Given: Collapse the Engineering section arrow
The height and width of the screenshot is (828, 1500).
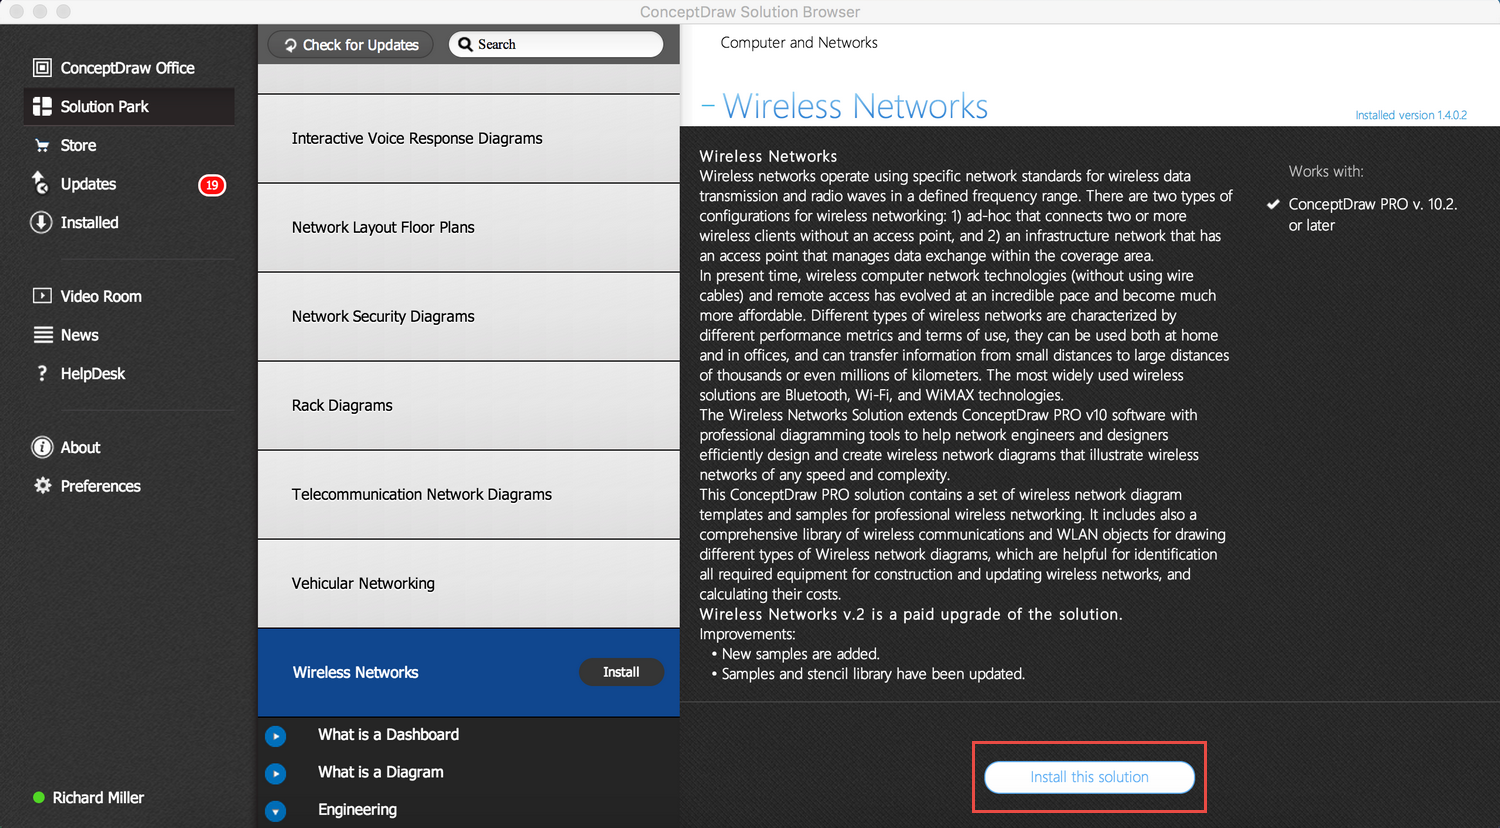Looking at the screenshot, I should [x=276, y=811].
